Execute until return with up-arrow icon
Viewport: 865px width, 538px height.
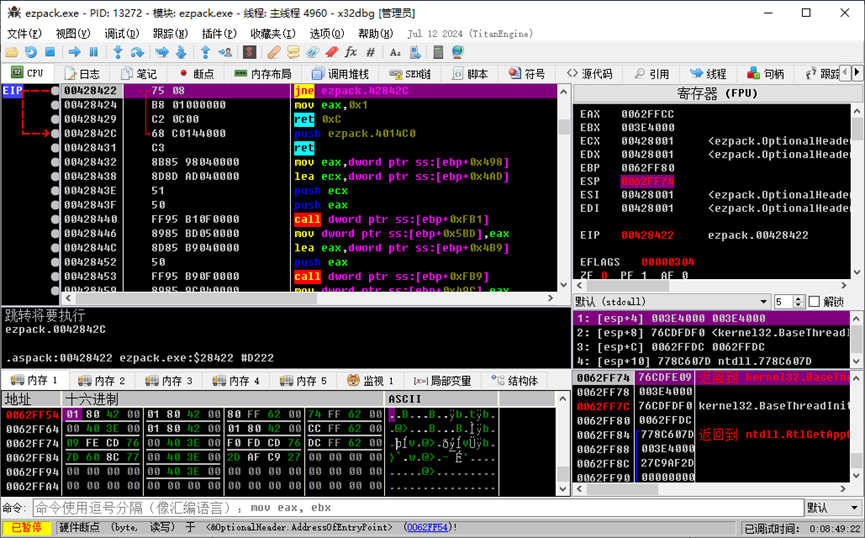(x=205, y=52)
